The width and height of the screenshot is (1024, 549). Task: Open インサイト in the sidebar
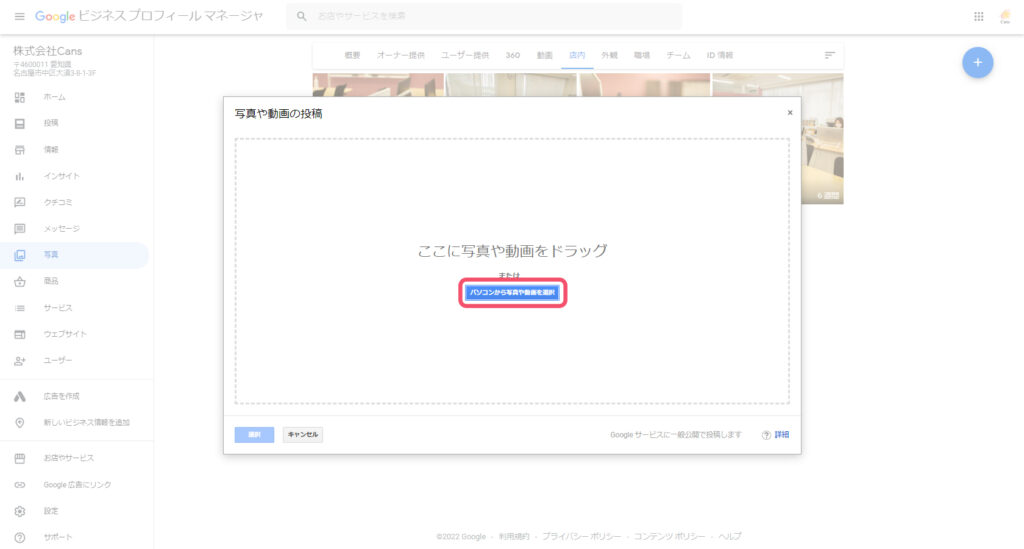(61, 176)
